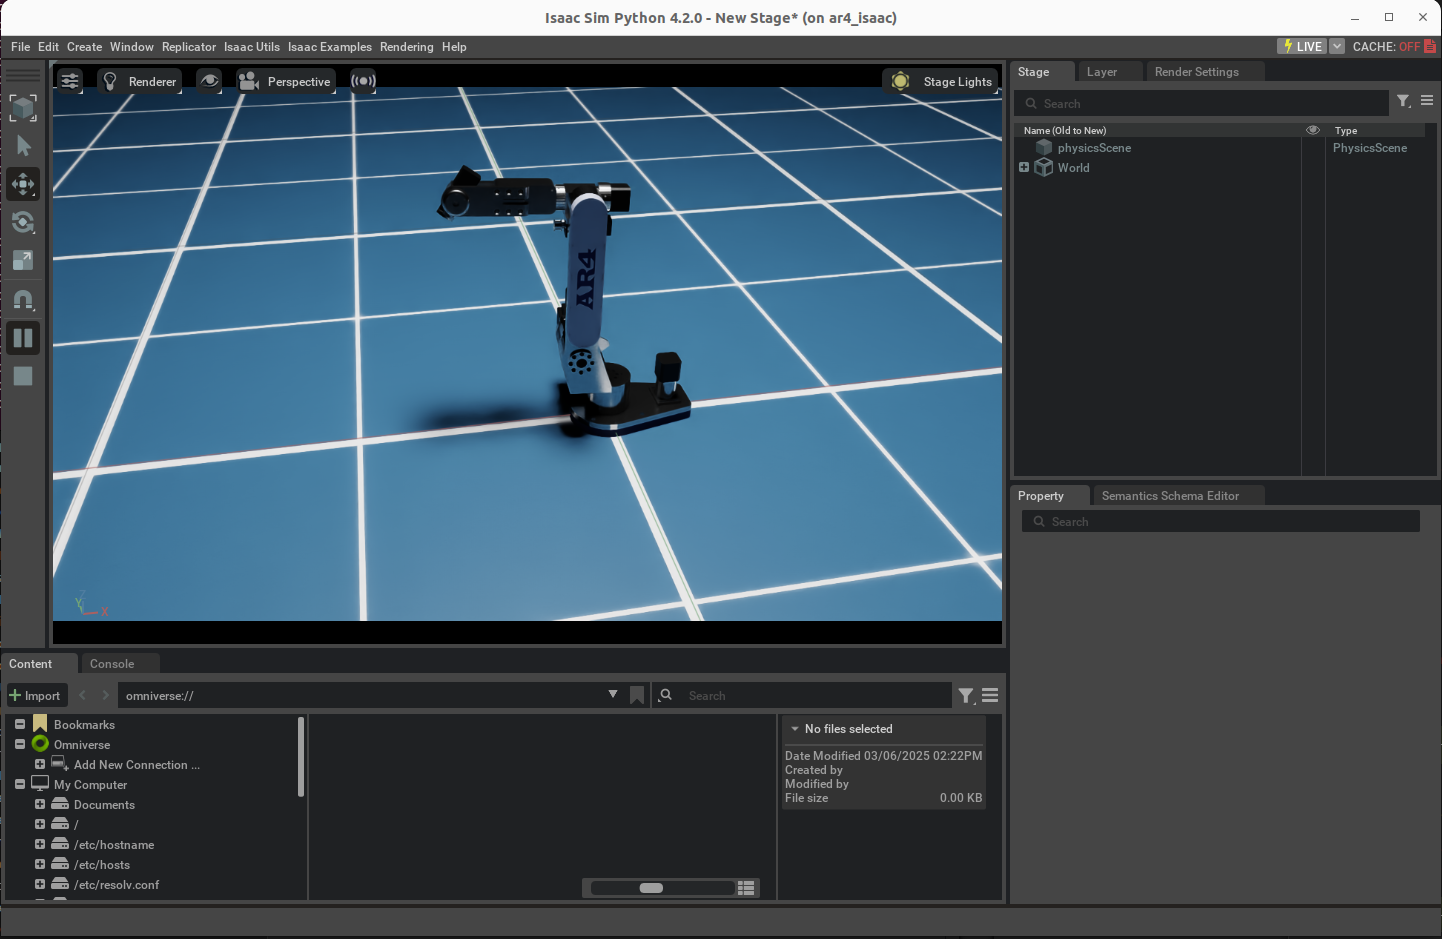Click the arrow Select tool
1442x939 pixels.
[x=23, y=146]
